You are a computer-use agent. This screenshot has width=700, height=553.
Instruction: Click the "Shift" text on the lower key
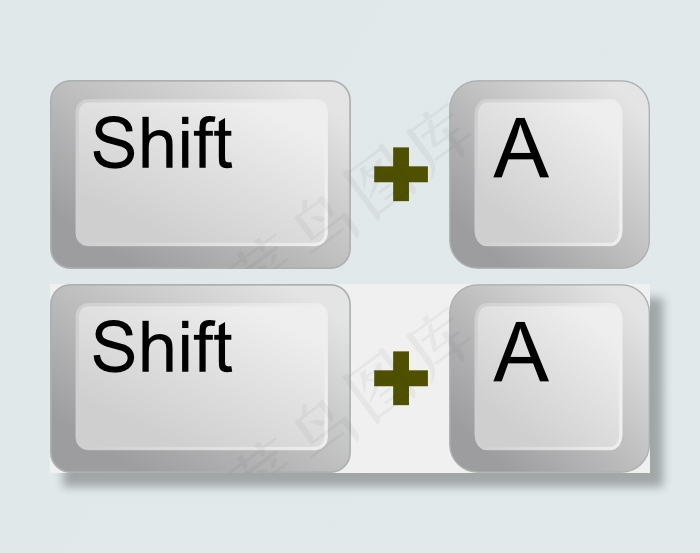pyautogui.click(x=162, y=348)
